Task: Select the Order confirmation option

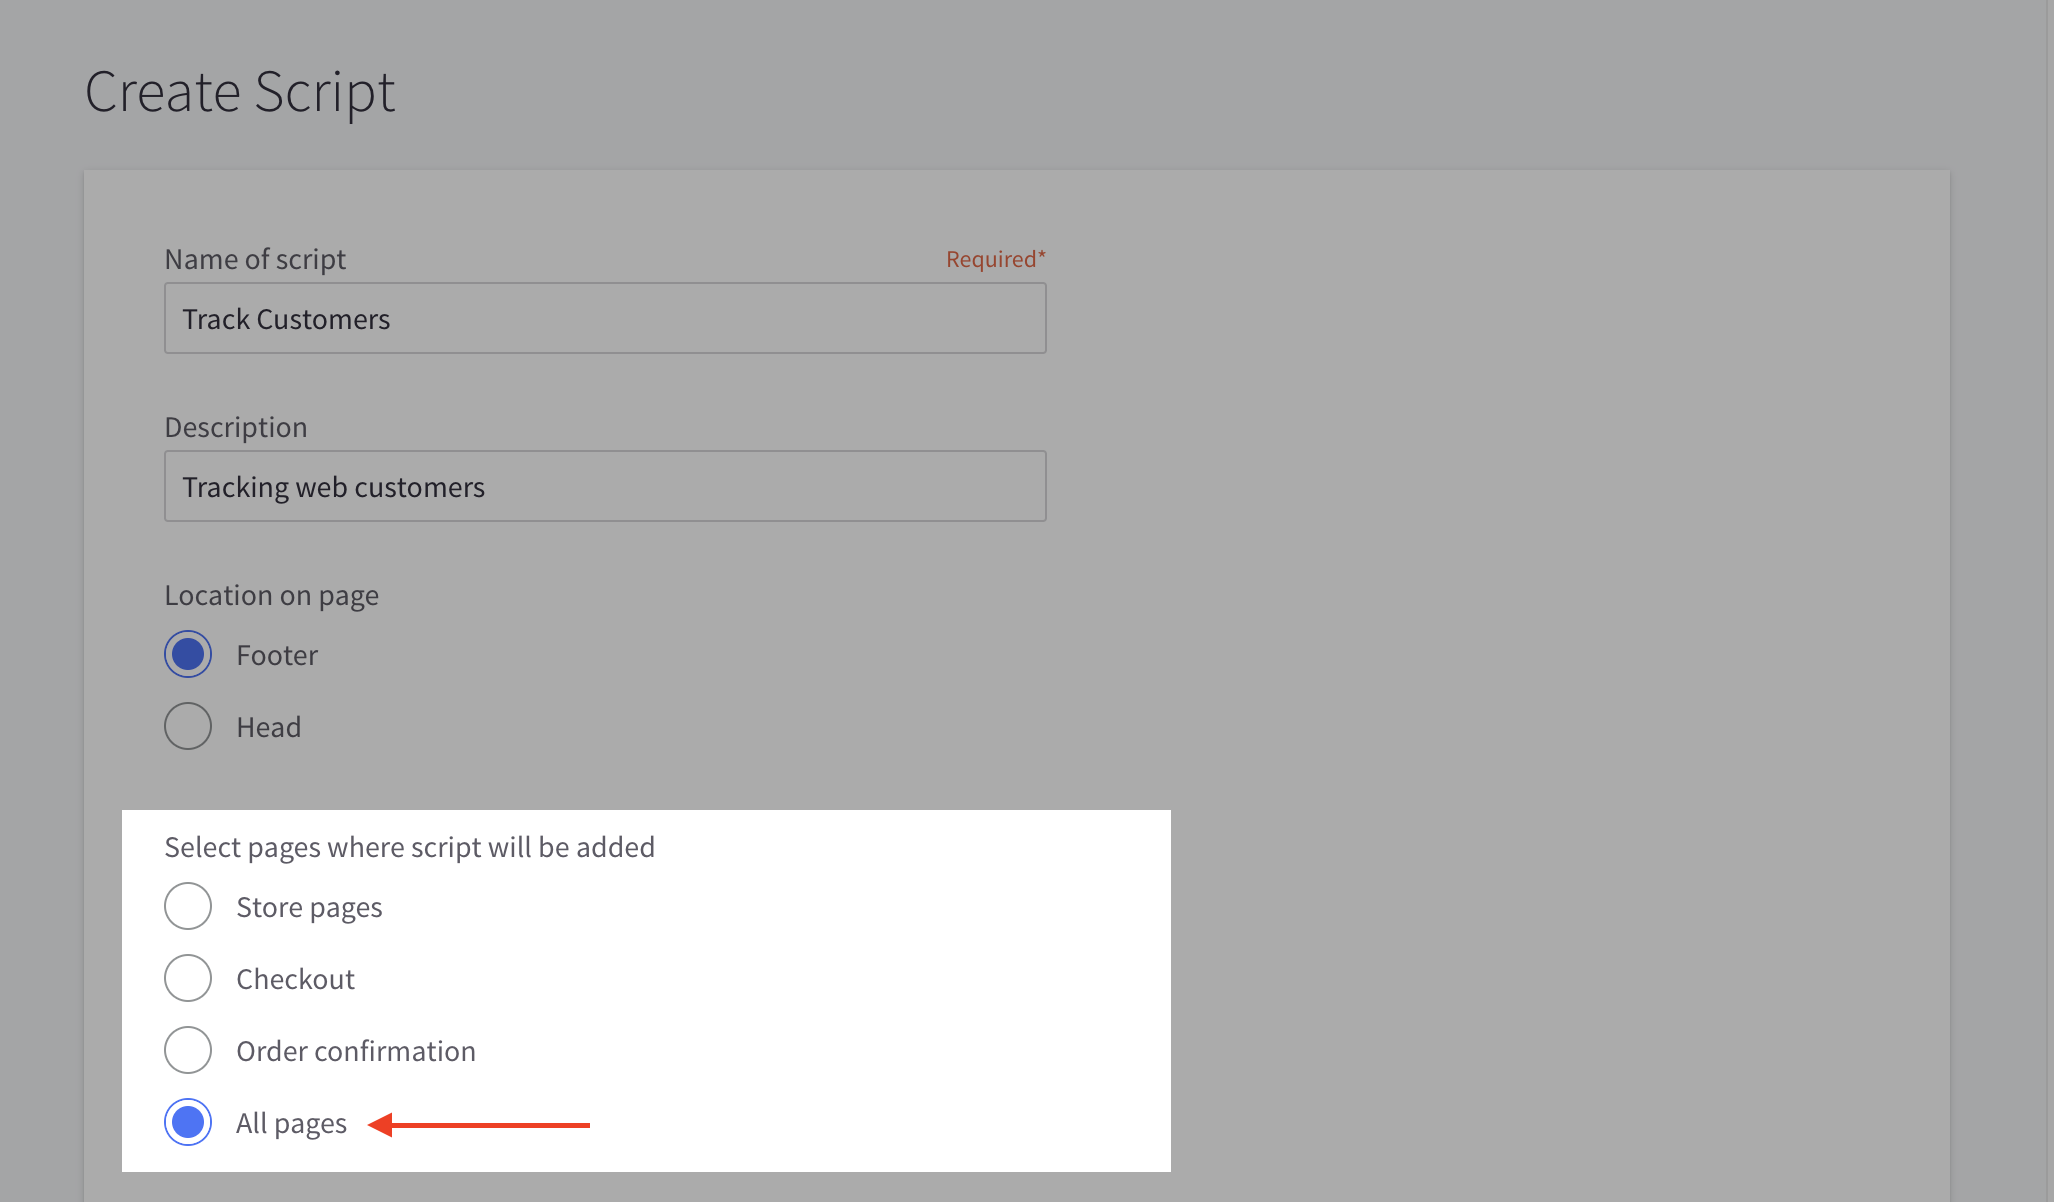Action: [187, 1050]
